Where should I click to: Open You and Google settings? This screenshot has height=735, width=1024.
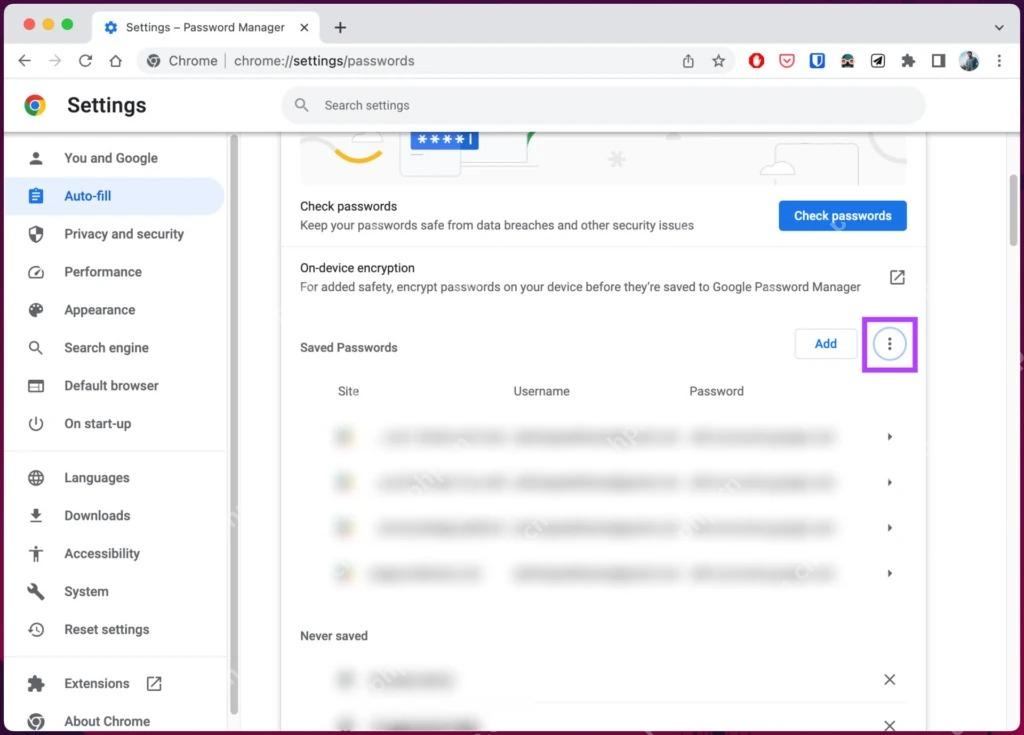coord(111,158)
